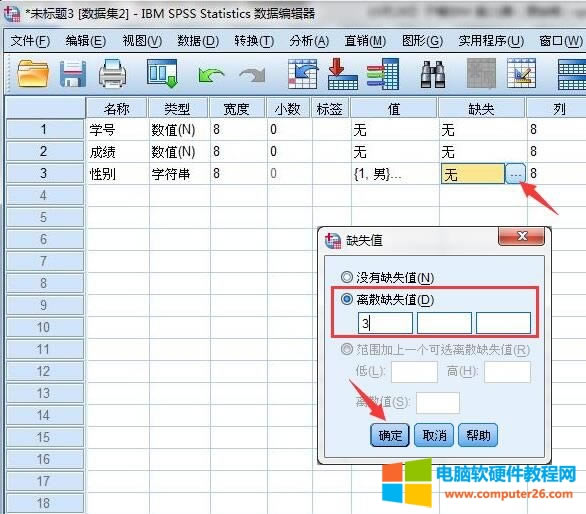This screenshot has height=514, width=586.
Task: Open the 转换(T) menu
Action: pyautogui.click(x=254, y=40)
